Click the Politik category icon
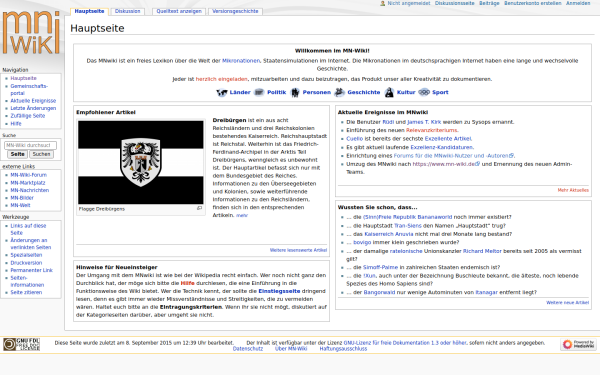This screenshot has width=600, height=375. coord(259,92)
